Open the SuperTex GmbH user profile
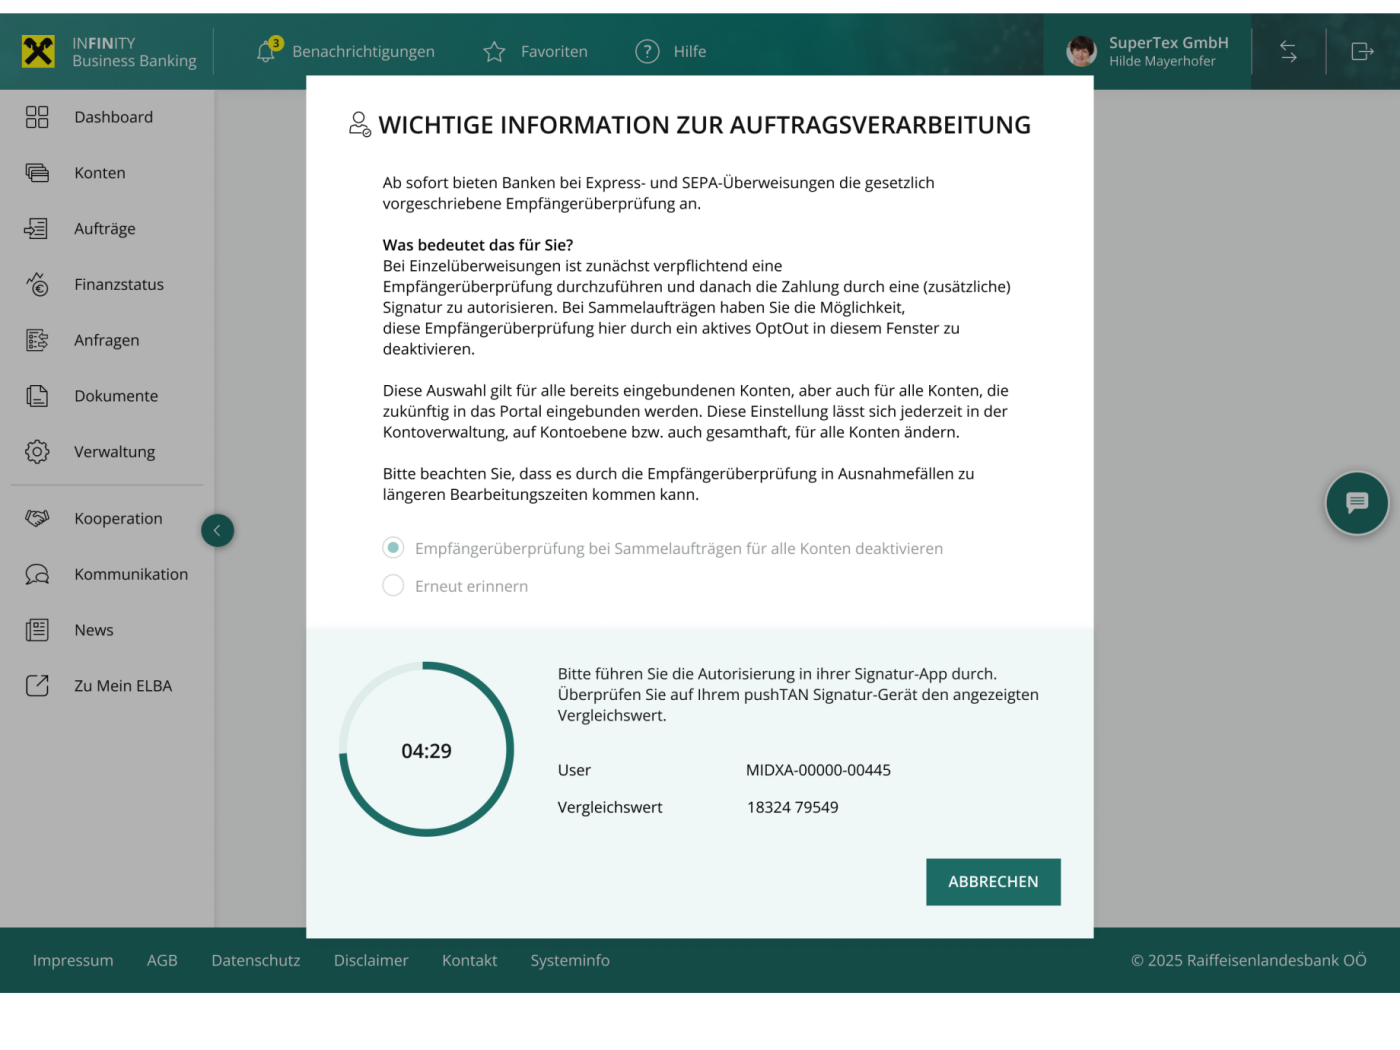1400x1050 pixels. coord(1148,51)
